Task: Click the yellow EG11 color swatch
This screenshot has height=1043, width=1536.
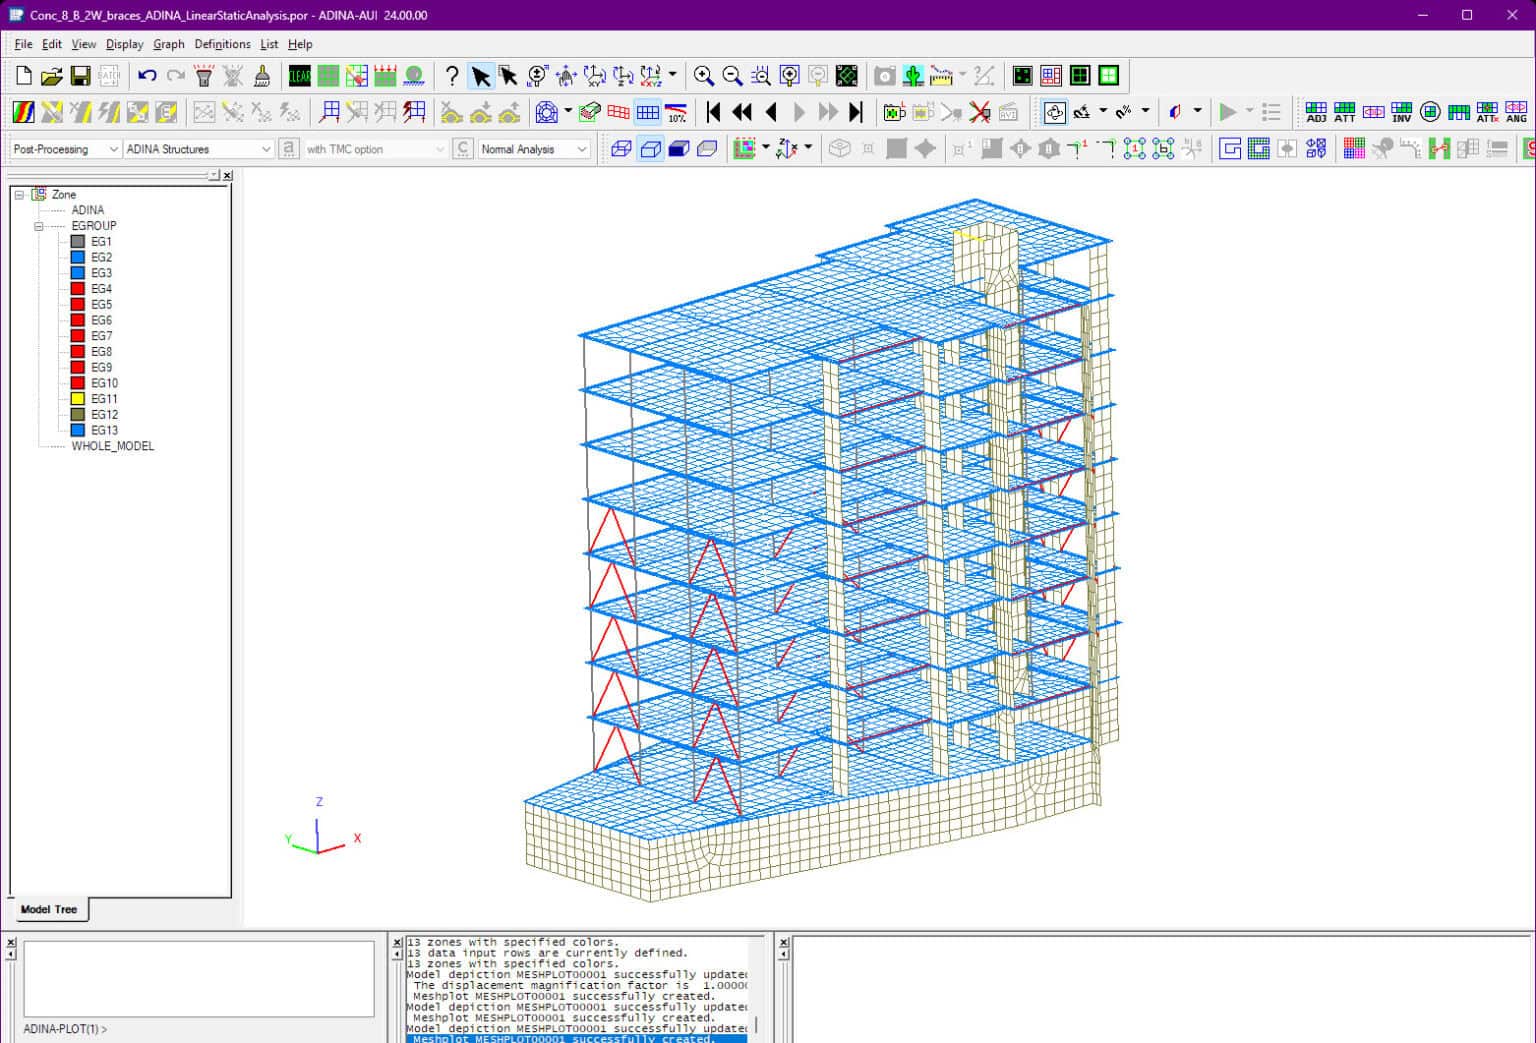Action: pyautogui.click(x=77, y=398)
